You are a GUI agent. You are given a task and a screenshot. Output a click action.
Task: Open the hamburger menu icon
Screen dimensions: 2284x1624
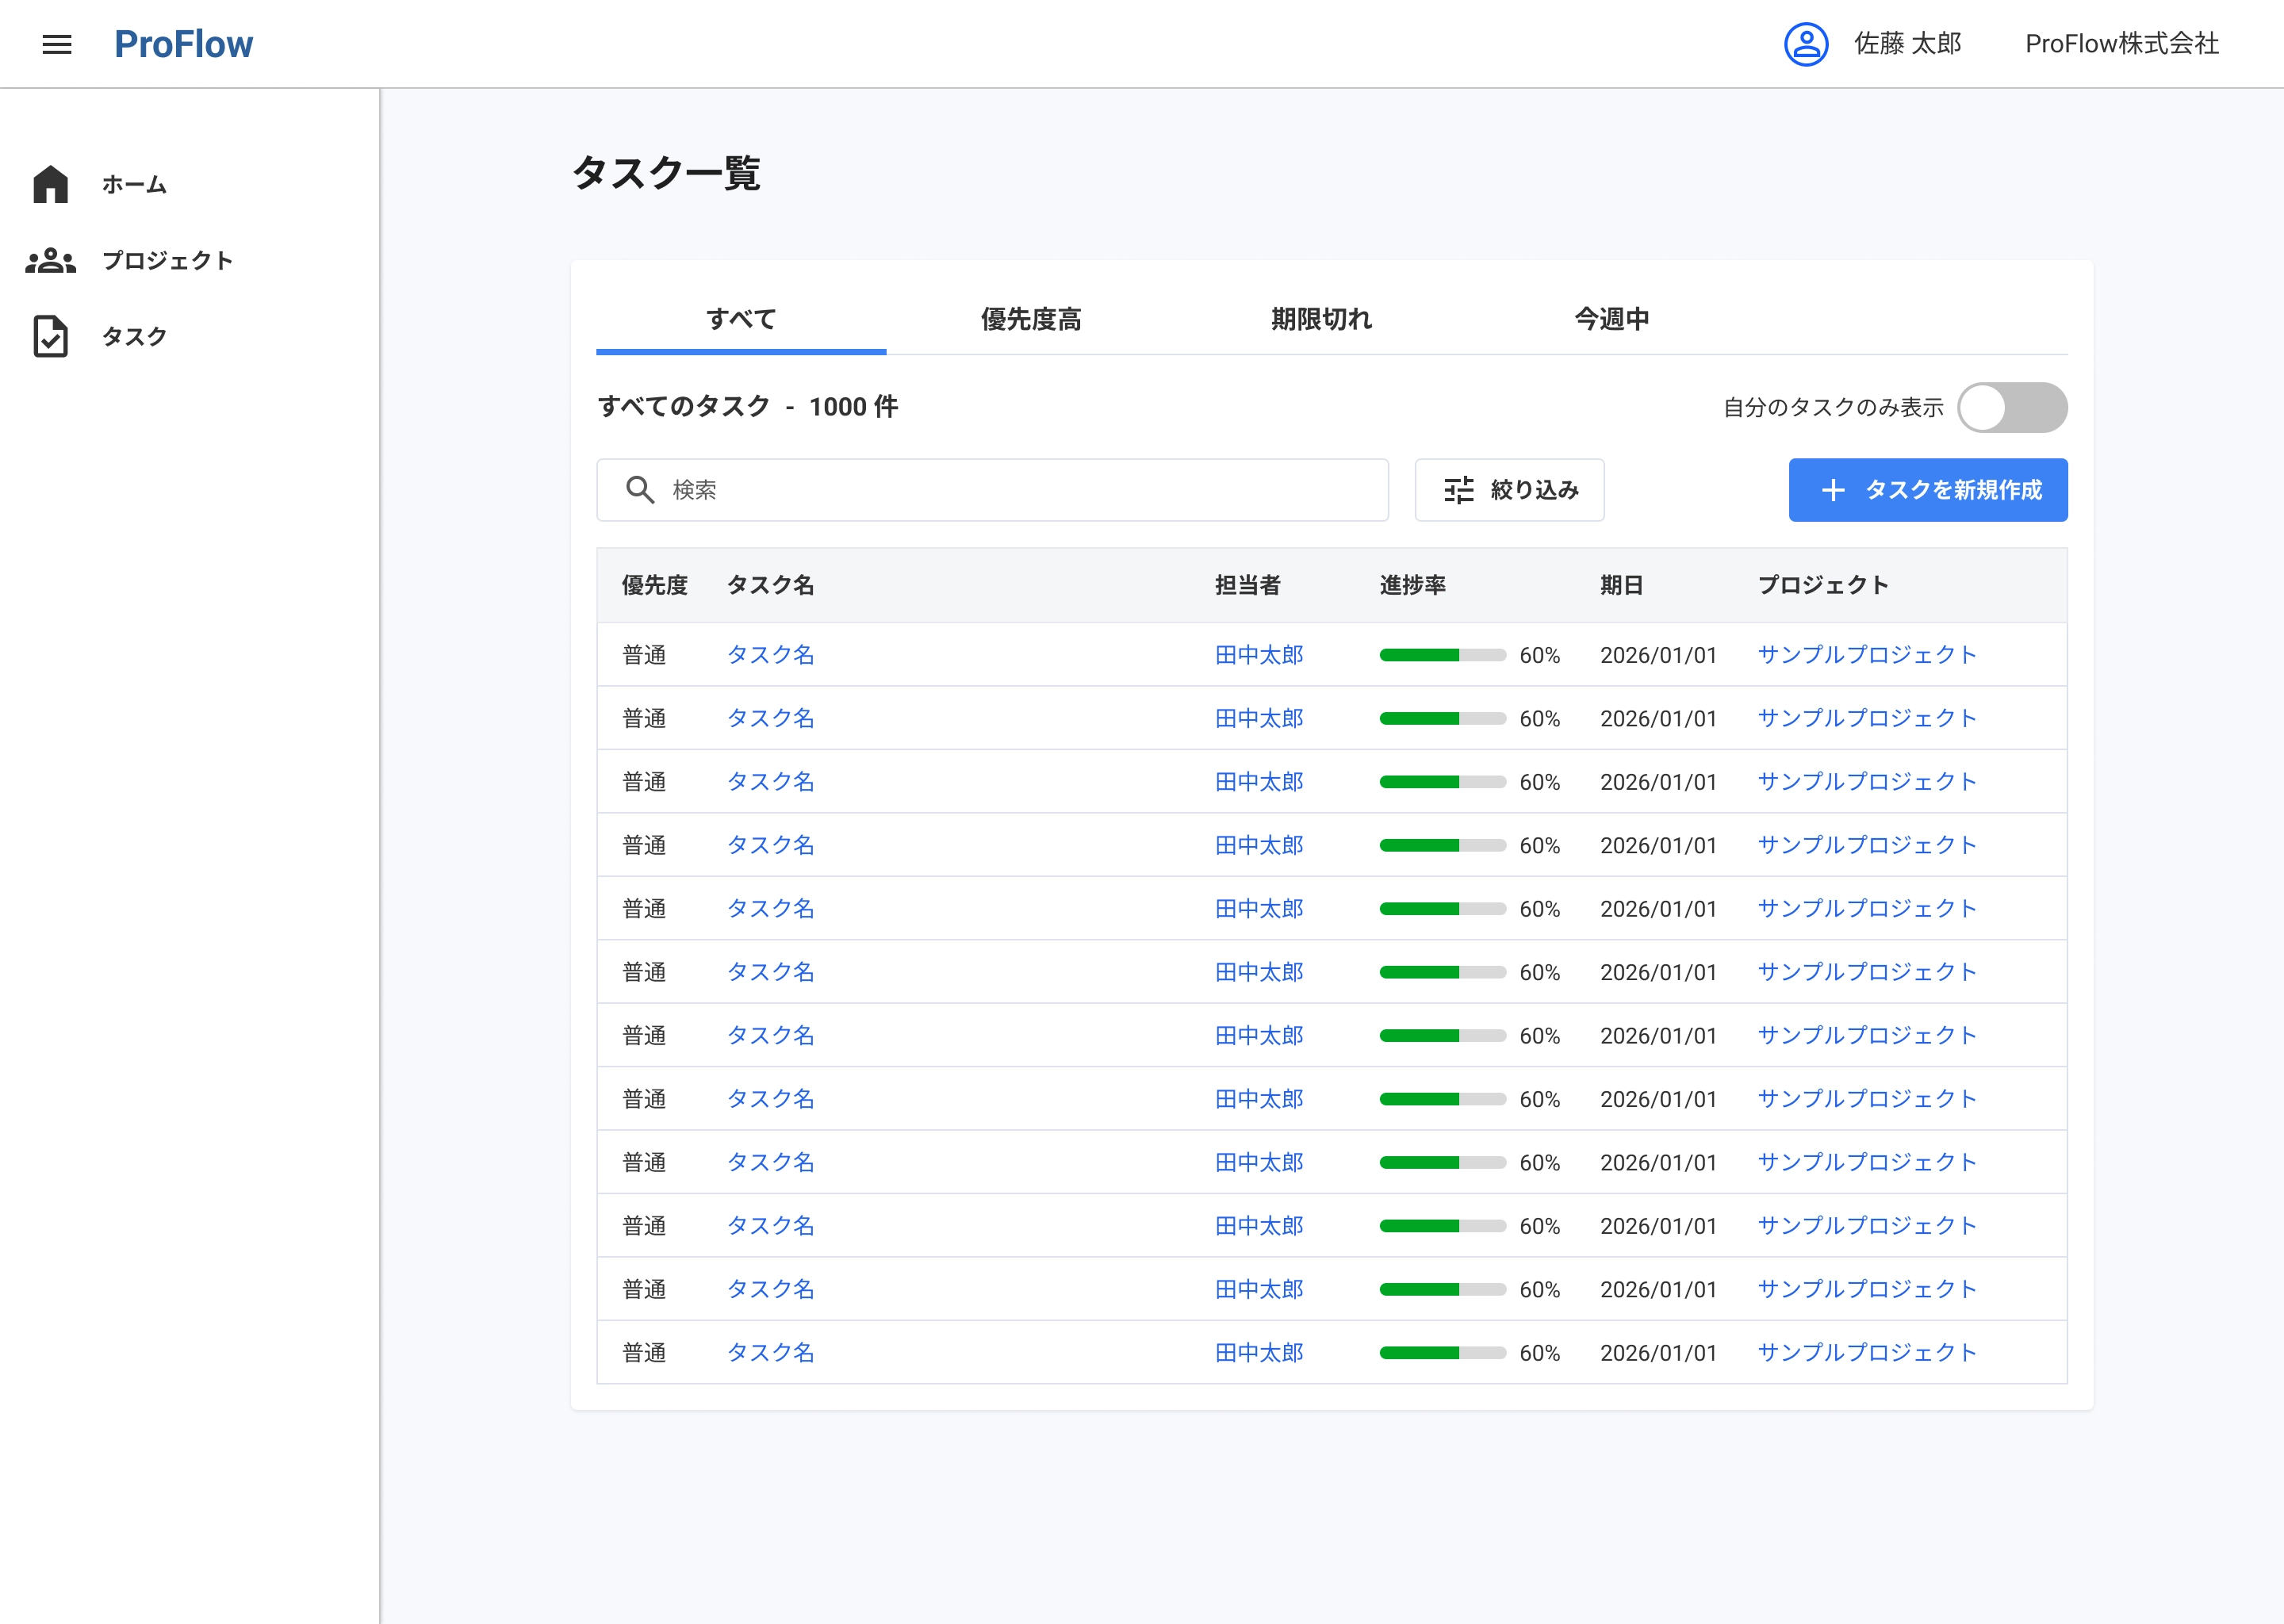[57, 44]
